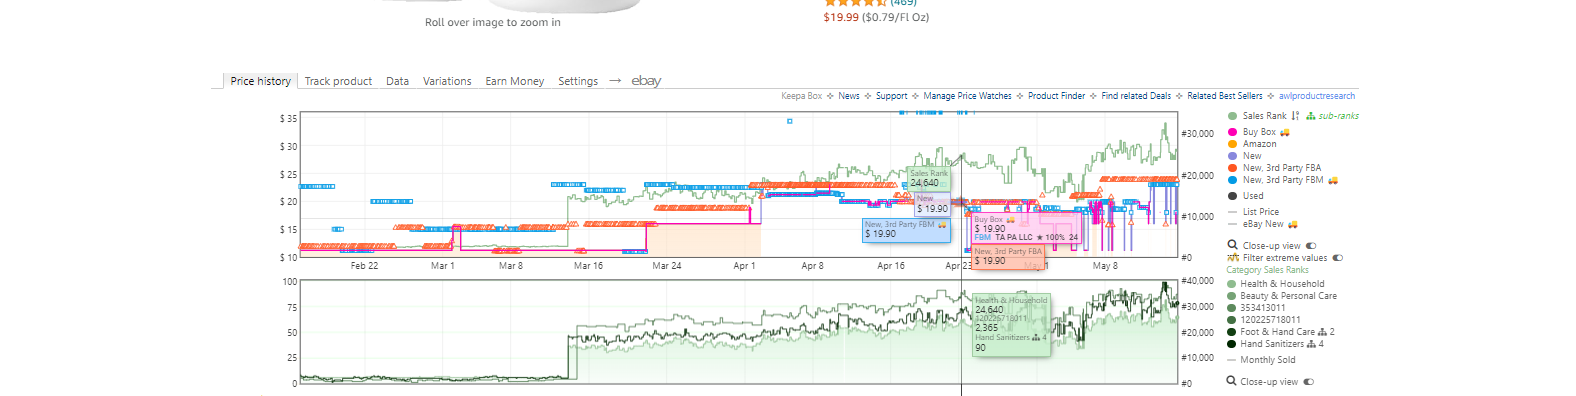Screen dimensions: 1576x396
Task: Select the Variations tab
Action: [447, 81]
